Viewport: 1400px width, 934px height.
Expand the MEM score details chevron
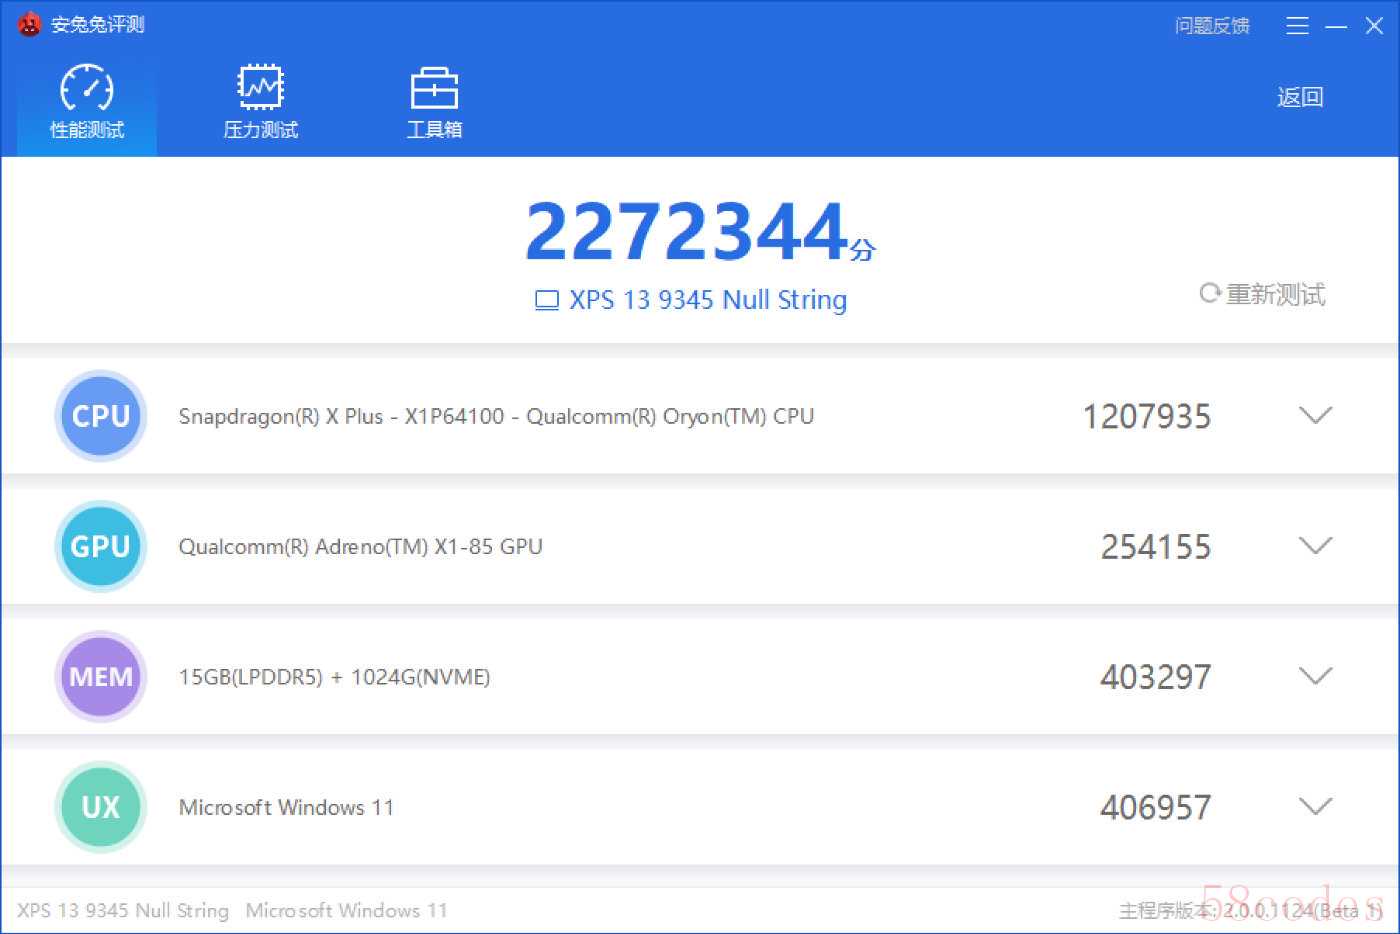click(x=1315, y=676)
